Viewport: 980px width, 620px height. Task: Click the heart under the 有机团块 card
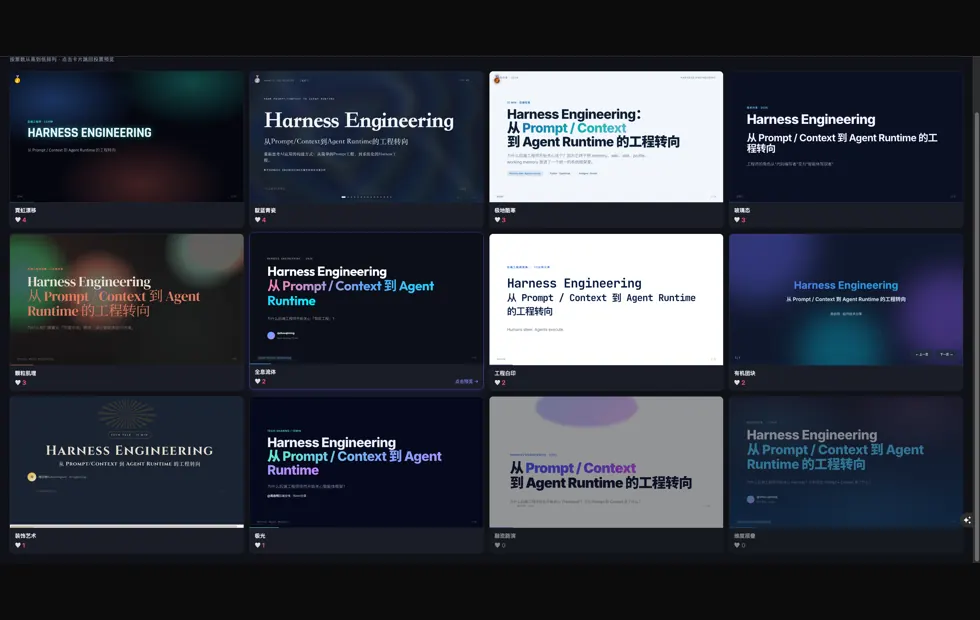(738, 382)
